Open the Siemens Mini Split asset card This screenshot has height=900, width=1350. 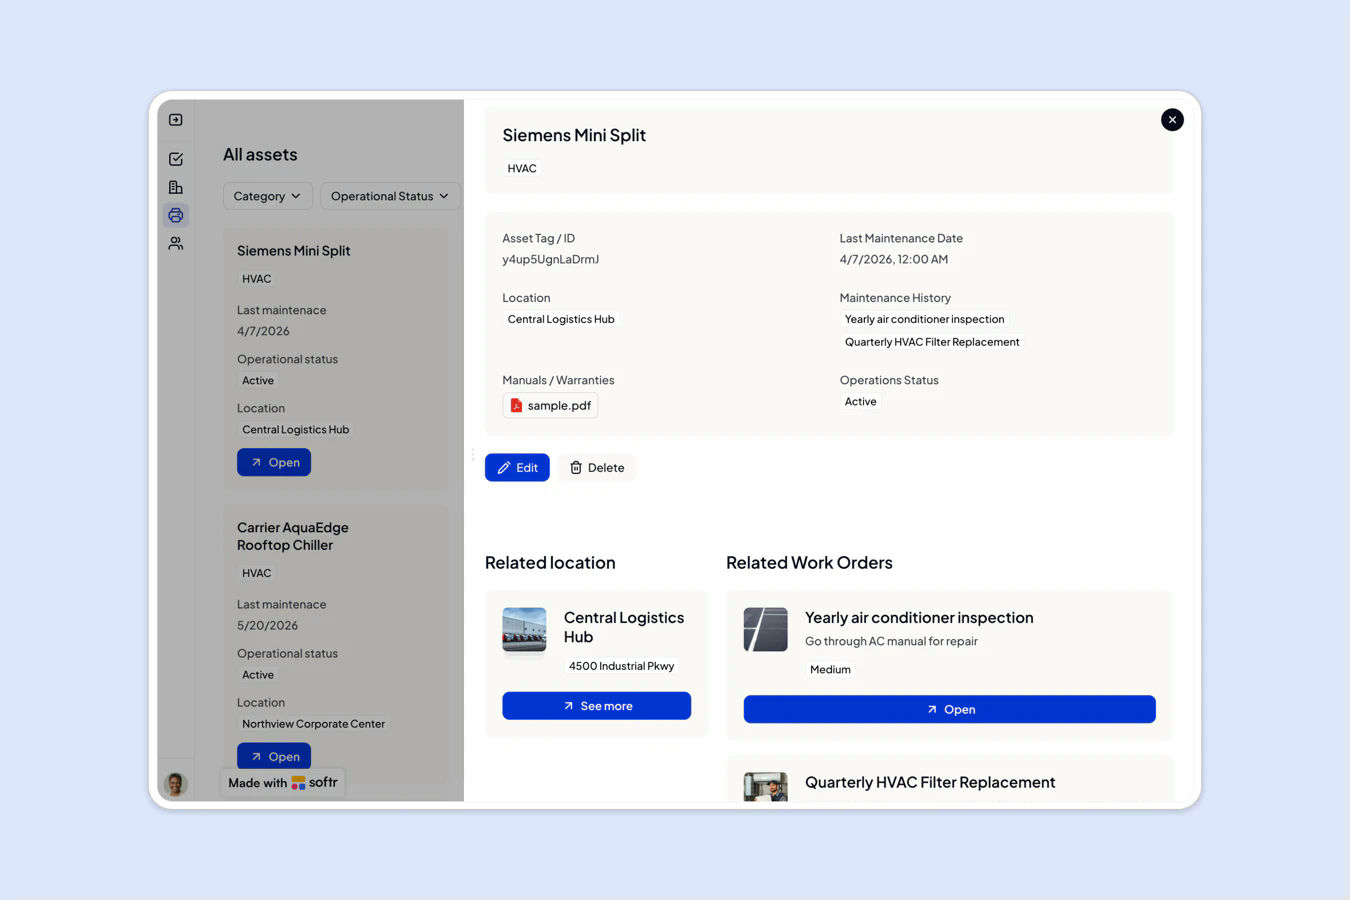274,462
